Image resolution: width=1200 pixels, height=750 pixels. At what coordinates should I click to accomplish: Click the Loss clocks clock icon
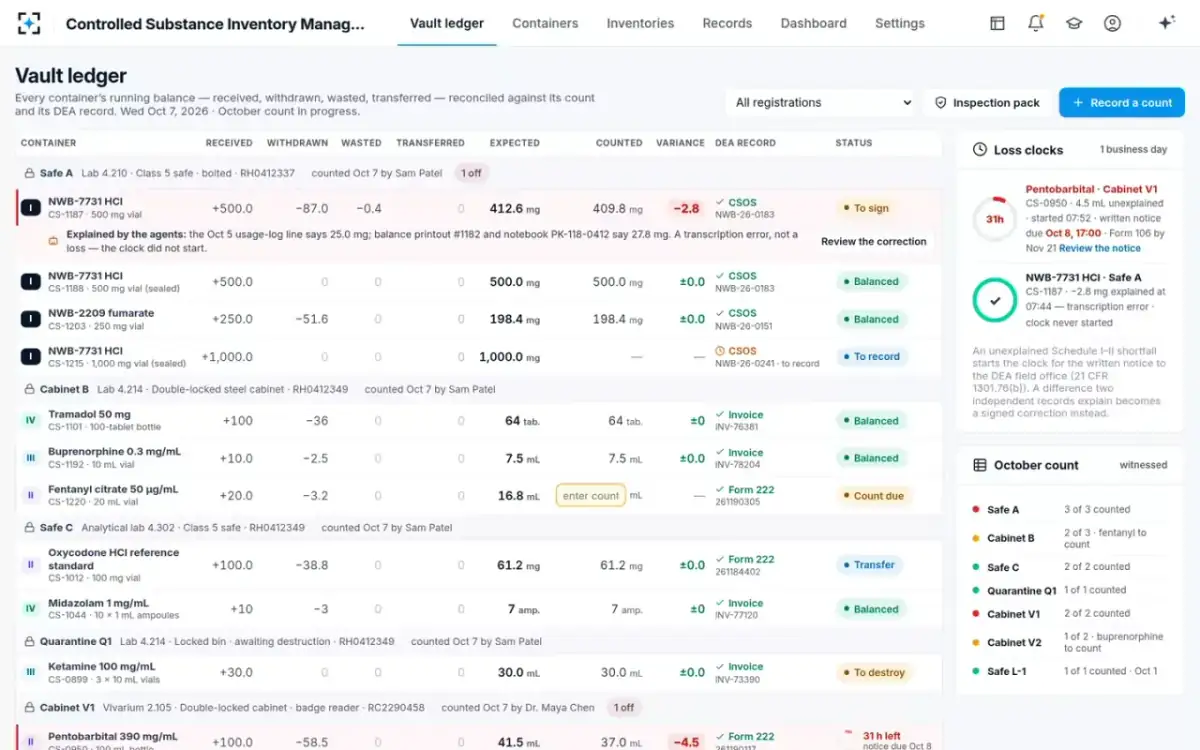pyautogui.click(x=980, y=150)
